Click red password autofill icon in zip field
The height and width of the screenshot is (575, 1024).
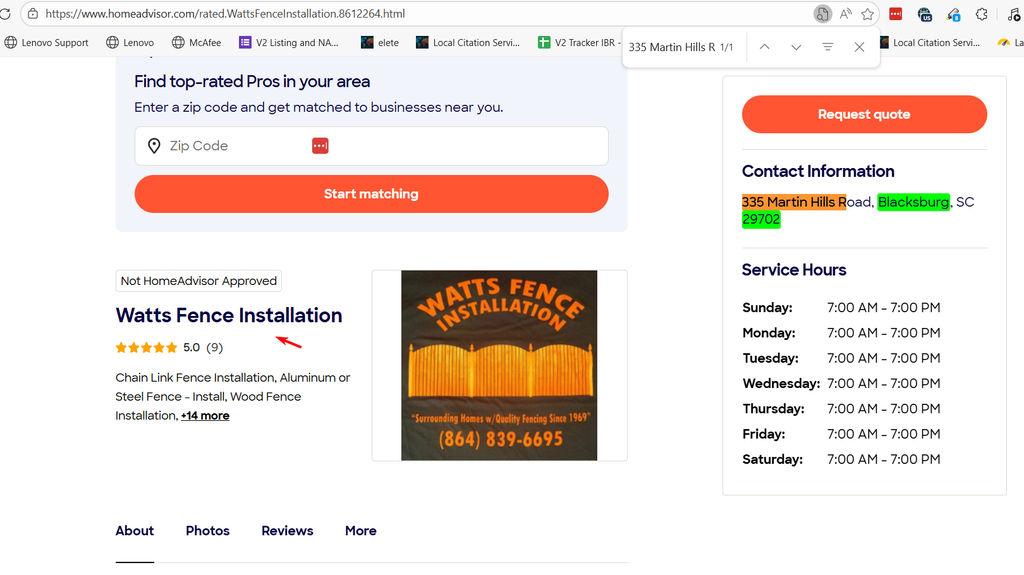(320, 146)
